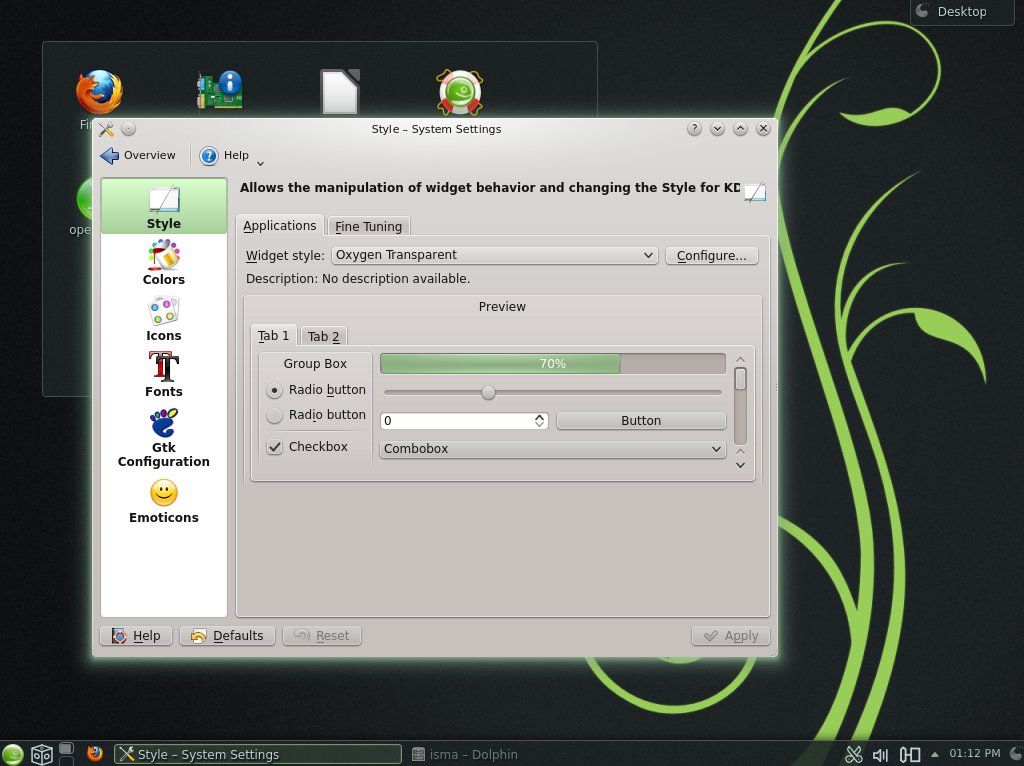Click the virtual desktop pager

(x=67, y=754)
